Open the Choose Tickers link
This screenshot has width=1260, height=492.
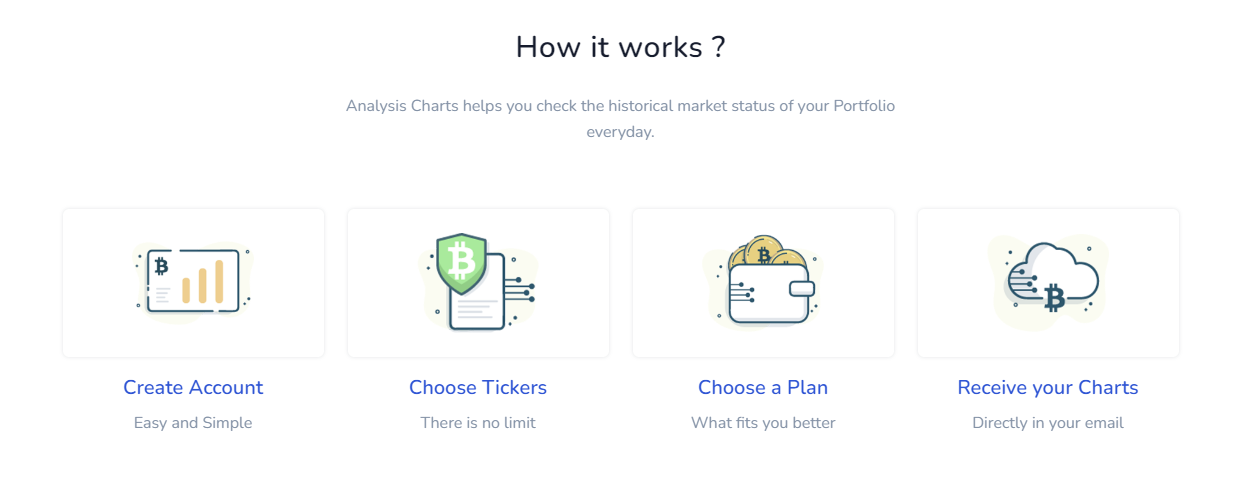pyautogui.click(x=478, y=387)
